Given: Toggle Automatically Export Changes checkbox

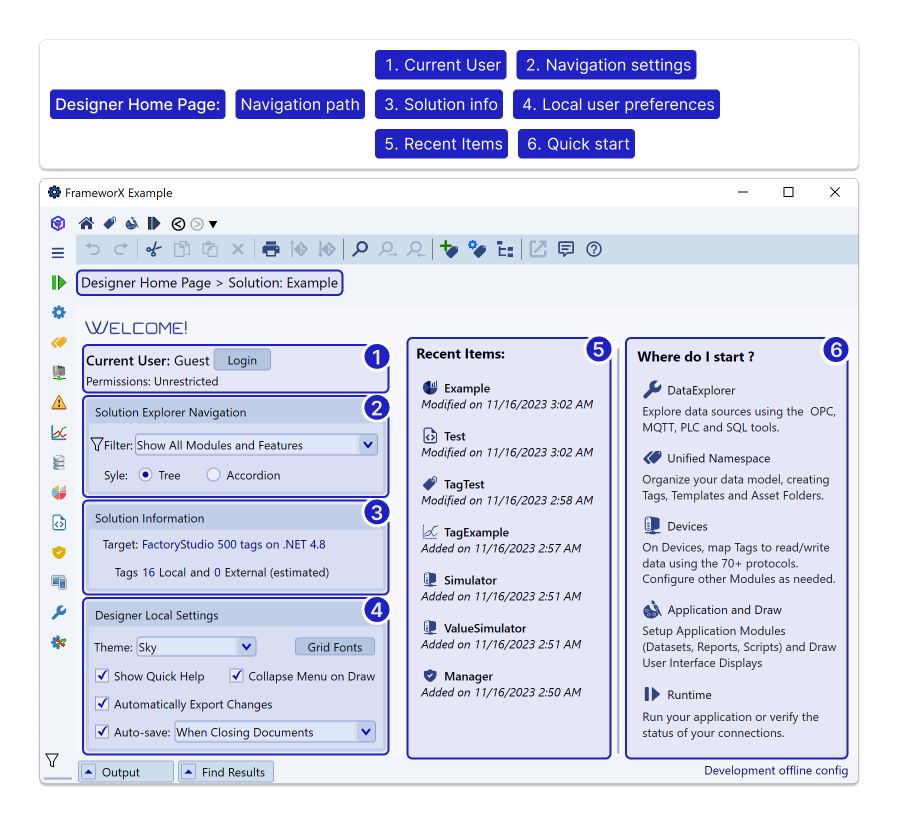Looking at the screenshot, I should 102,704.
